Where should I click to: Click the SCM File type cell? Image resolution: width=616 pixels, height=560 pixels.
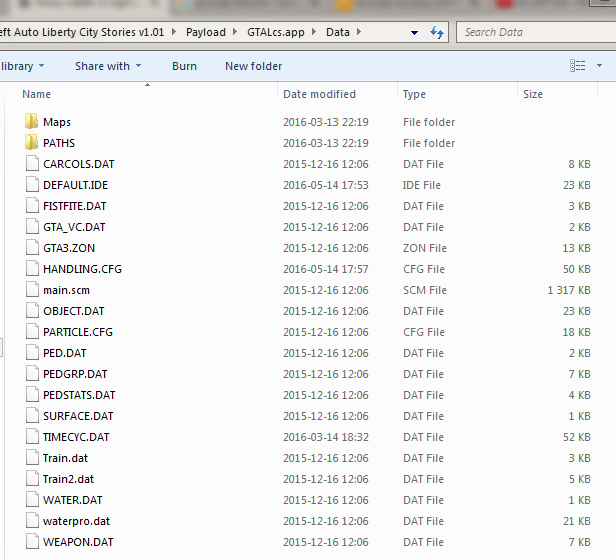click(425, 290)
